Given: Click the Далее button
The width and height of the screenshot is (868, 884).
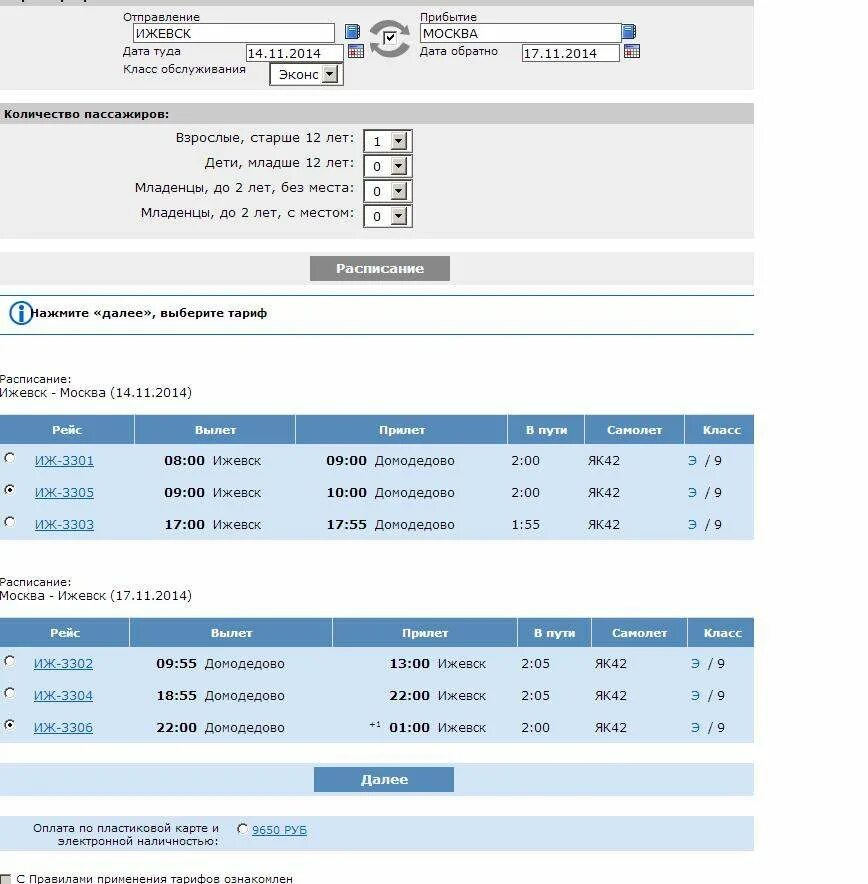Looking at the screenshot, I should tap(384, 780).
